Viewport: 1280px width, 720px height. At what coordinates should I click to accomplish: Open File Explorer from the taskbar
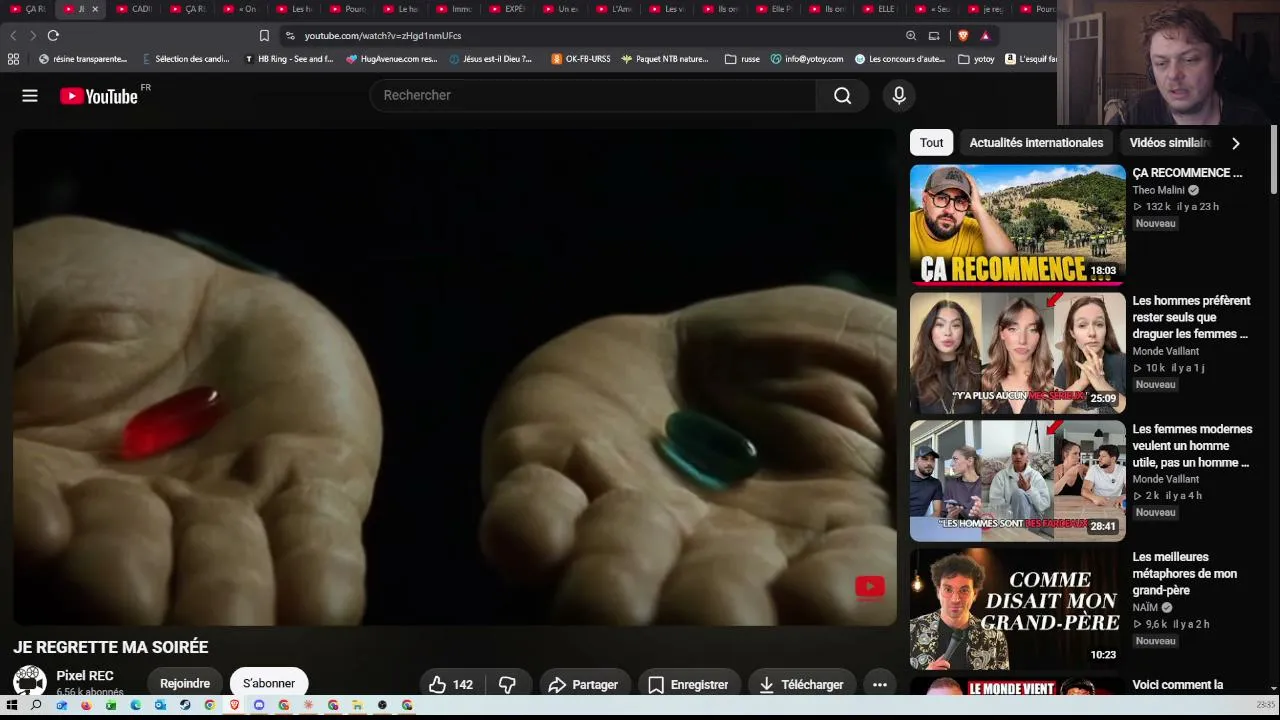358,705
